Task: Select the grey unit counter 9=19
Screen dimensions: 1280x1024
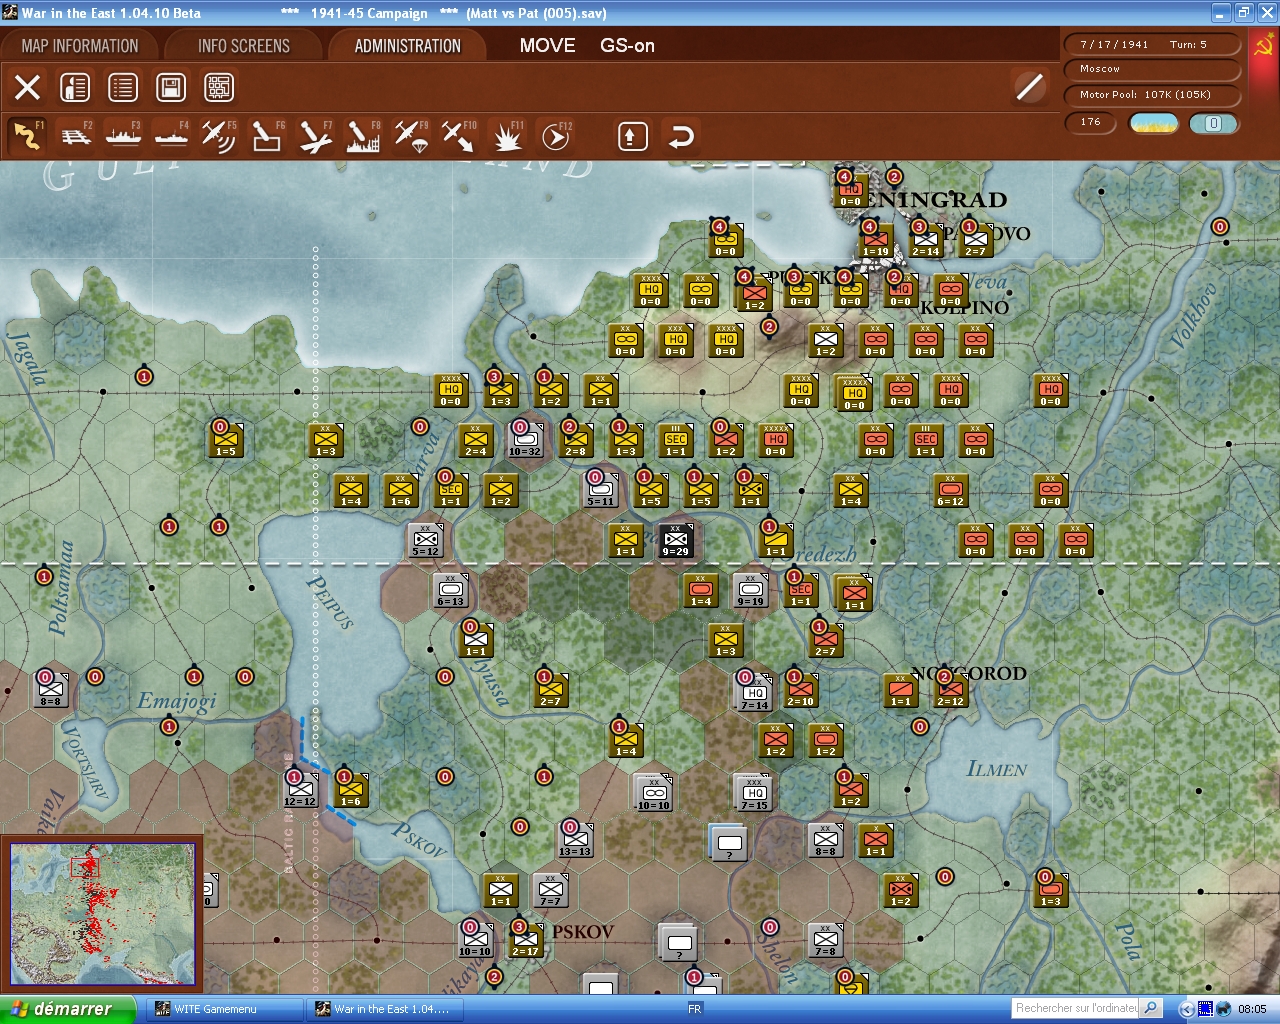Action: [750, 591]
